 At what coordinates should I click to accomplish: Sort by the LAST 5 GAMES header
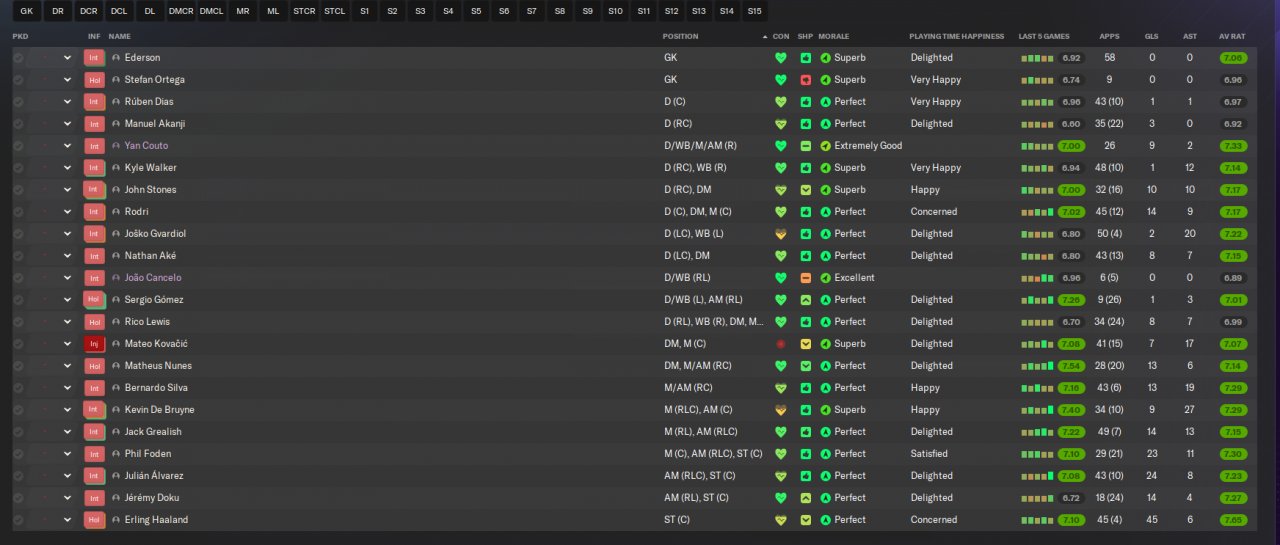coord(1042,36)
